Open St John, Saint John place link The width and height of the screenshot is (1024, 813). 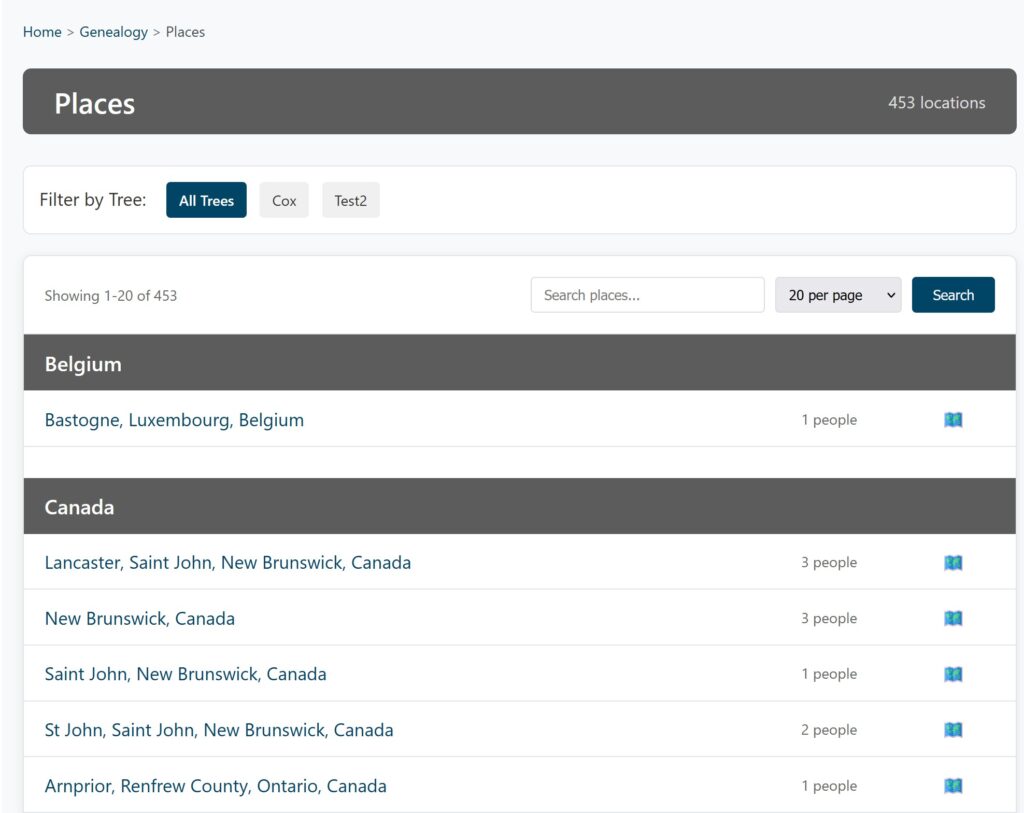tap(218, 730)
